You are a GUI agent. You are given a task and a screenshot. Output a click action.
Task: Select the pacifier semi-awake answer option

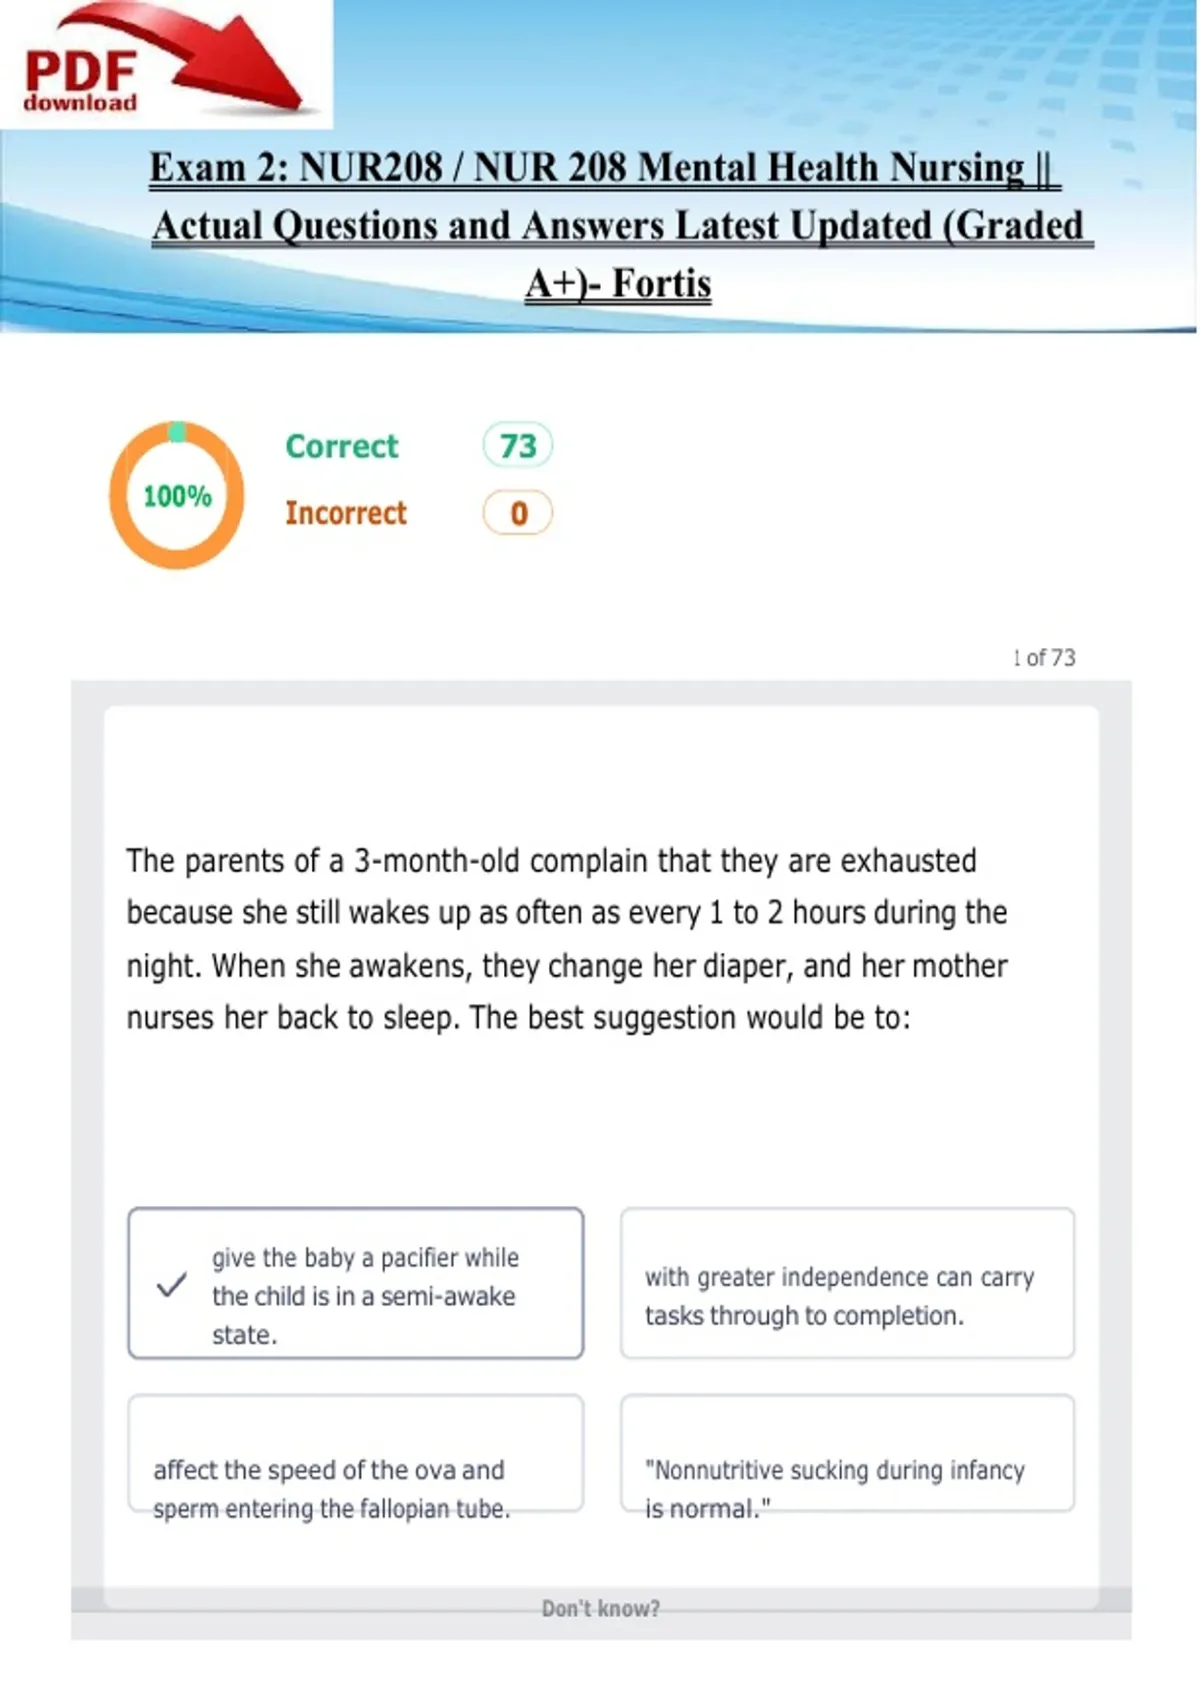(x=356, y=1283)
